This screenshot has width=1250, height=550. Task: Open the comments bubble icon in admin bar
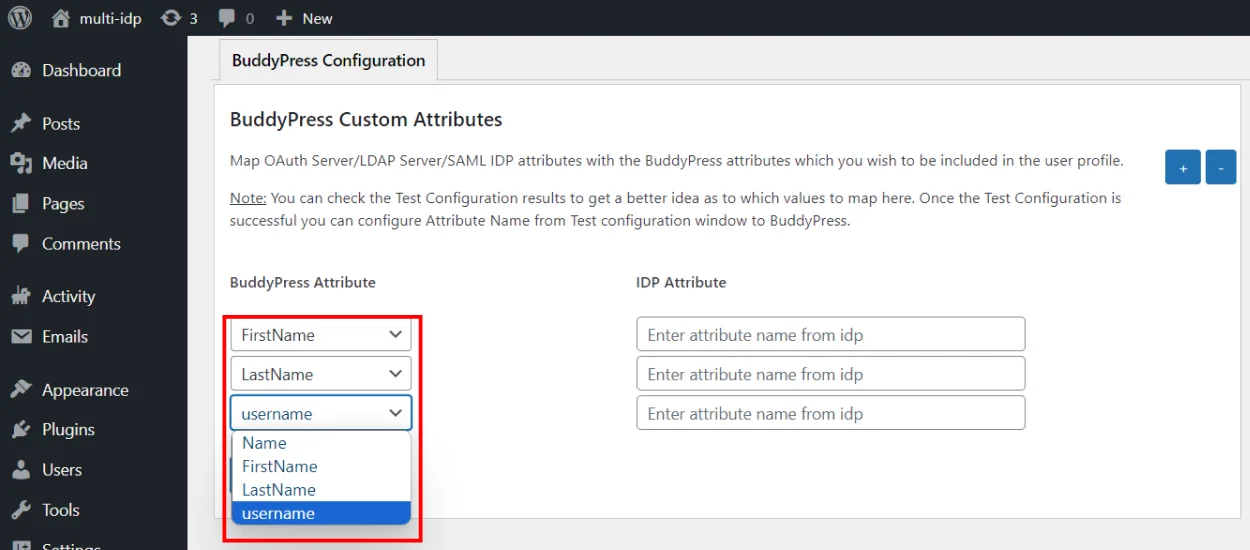point(227,18)
